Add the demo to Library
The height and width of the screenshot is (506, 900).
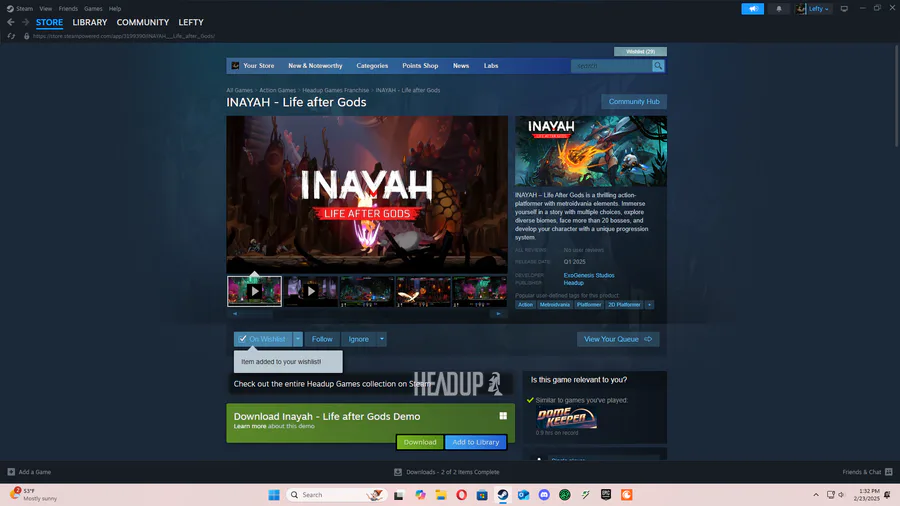(x=476, y=442)
